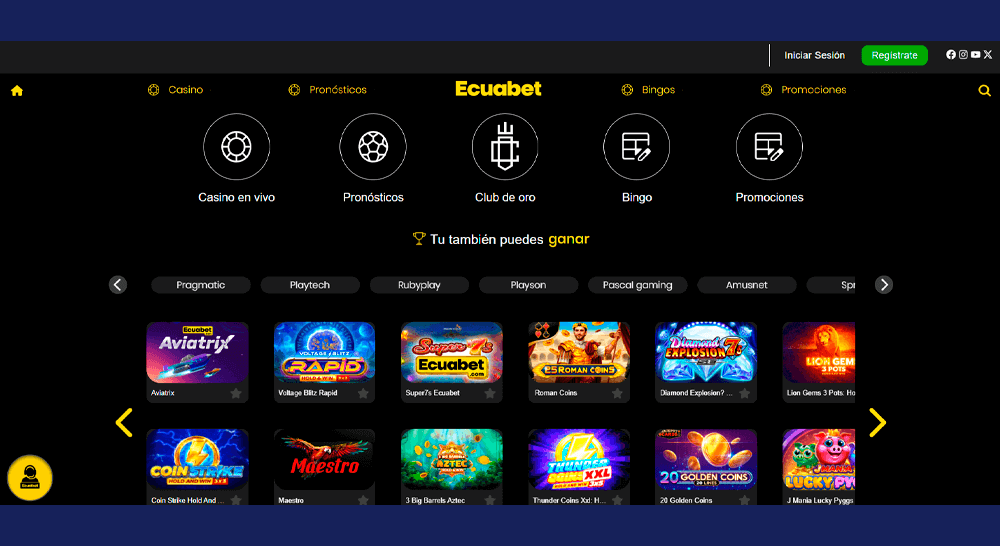Click the yellow home icon
The width and height of the screenshot is (1000, 546).
click(17, 91)
